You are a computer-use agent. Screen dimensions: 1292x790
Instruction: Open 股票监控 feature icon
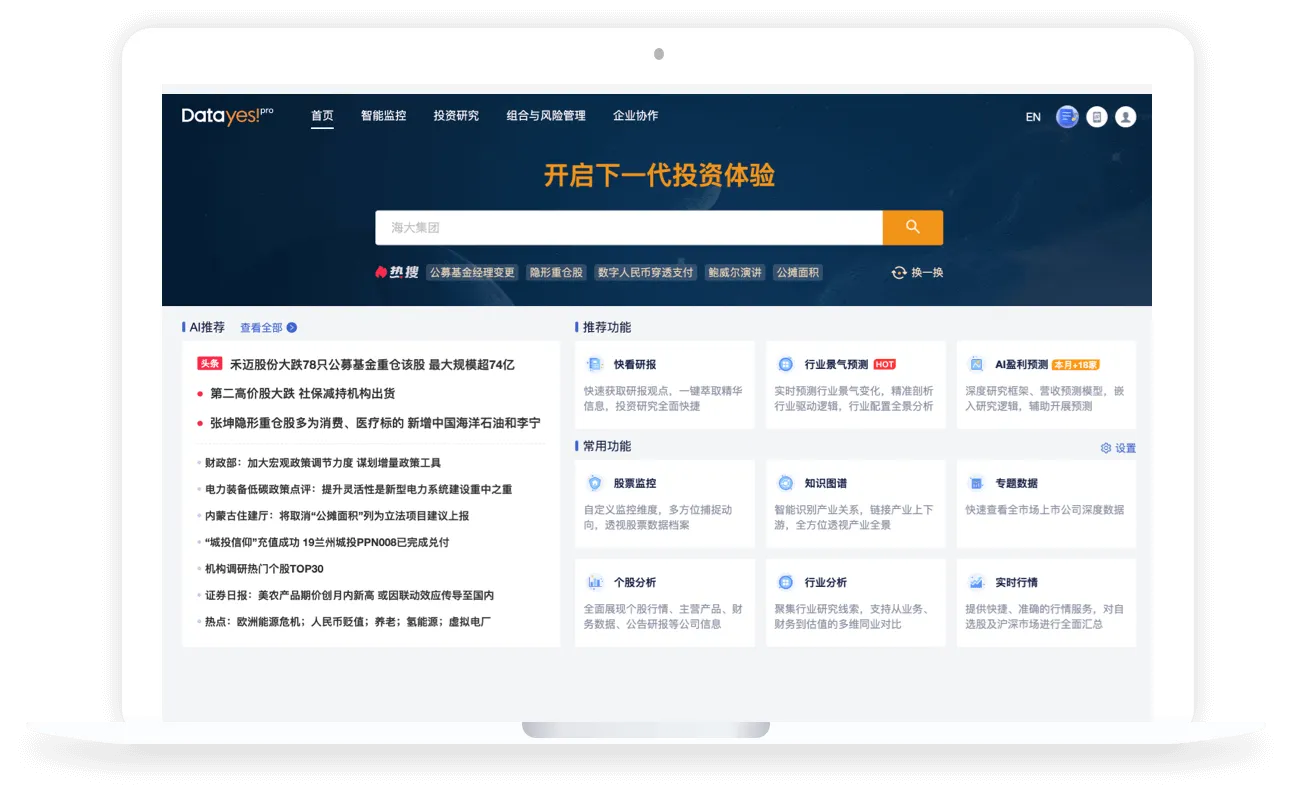594,483
